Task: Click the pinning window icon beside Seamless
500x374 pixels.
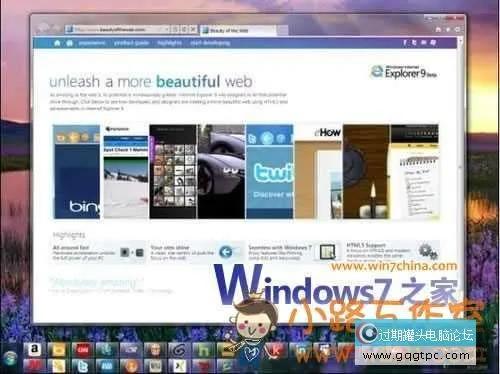Action: 328,252
